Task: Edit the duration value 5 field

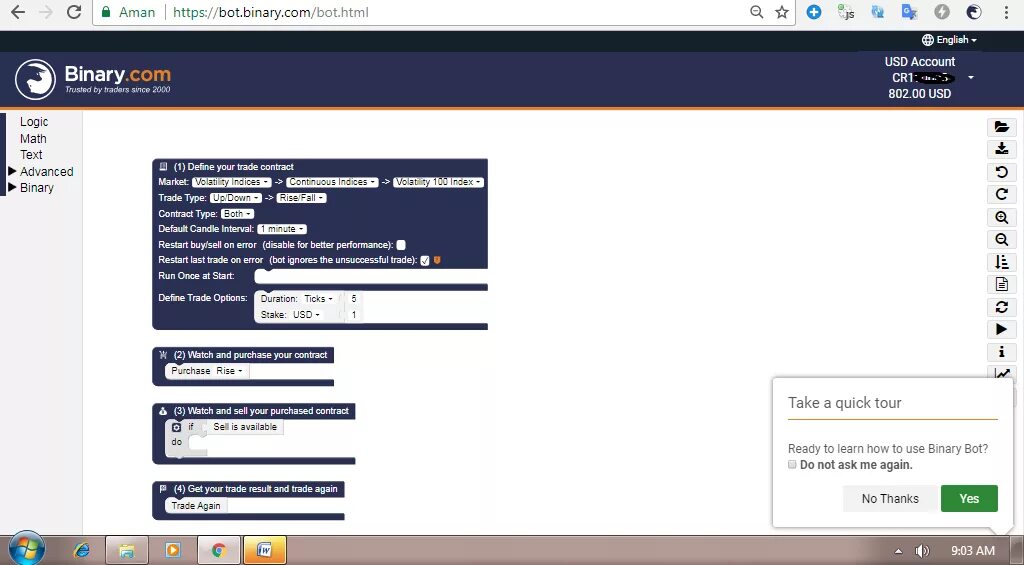Action: coord(354,299)
